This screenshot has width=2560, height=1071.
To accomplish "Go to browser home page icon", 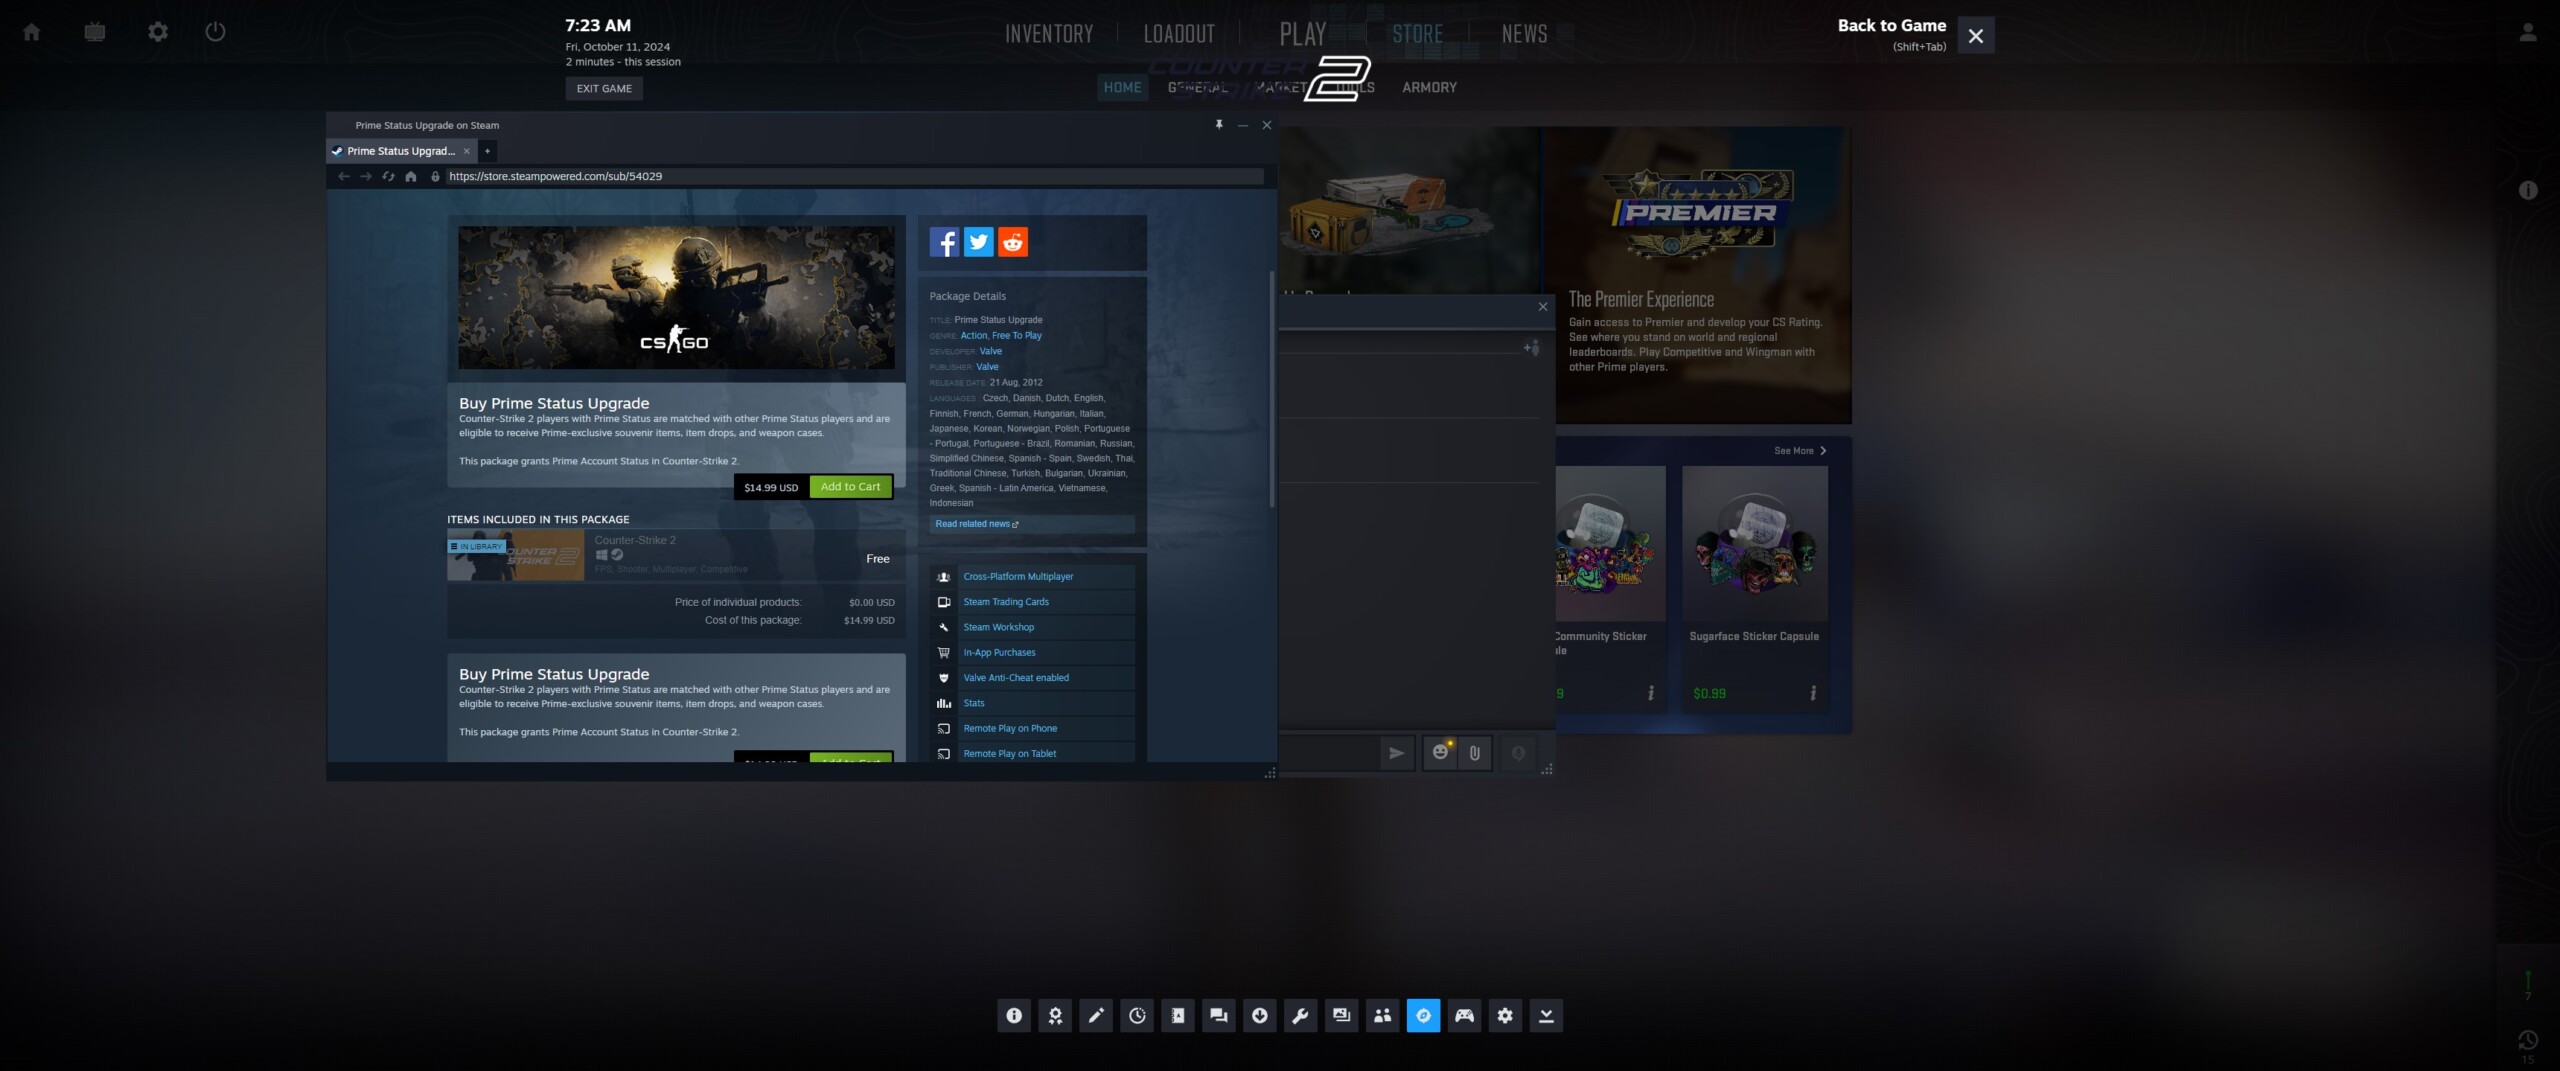I will pyautogui.click(x=411, y=176).
